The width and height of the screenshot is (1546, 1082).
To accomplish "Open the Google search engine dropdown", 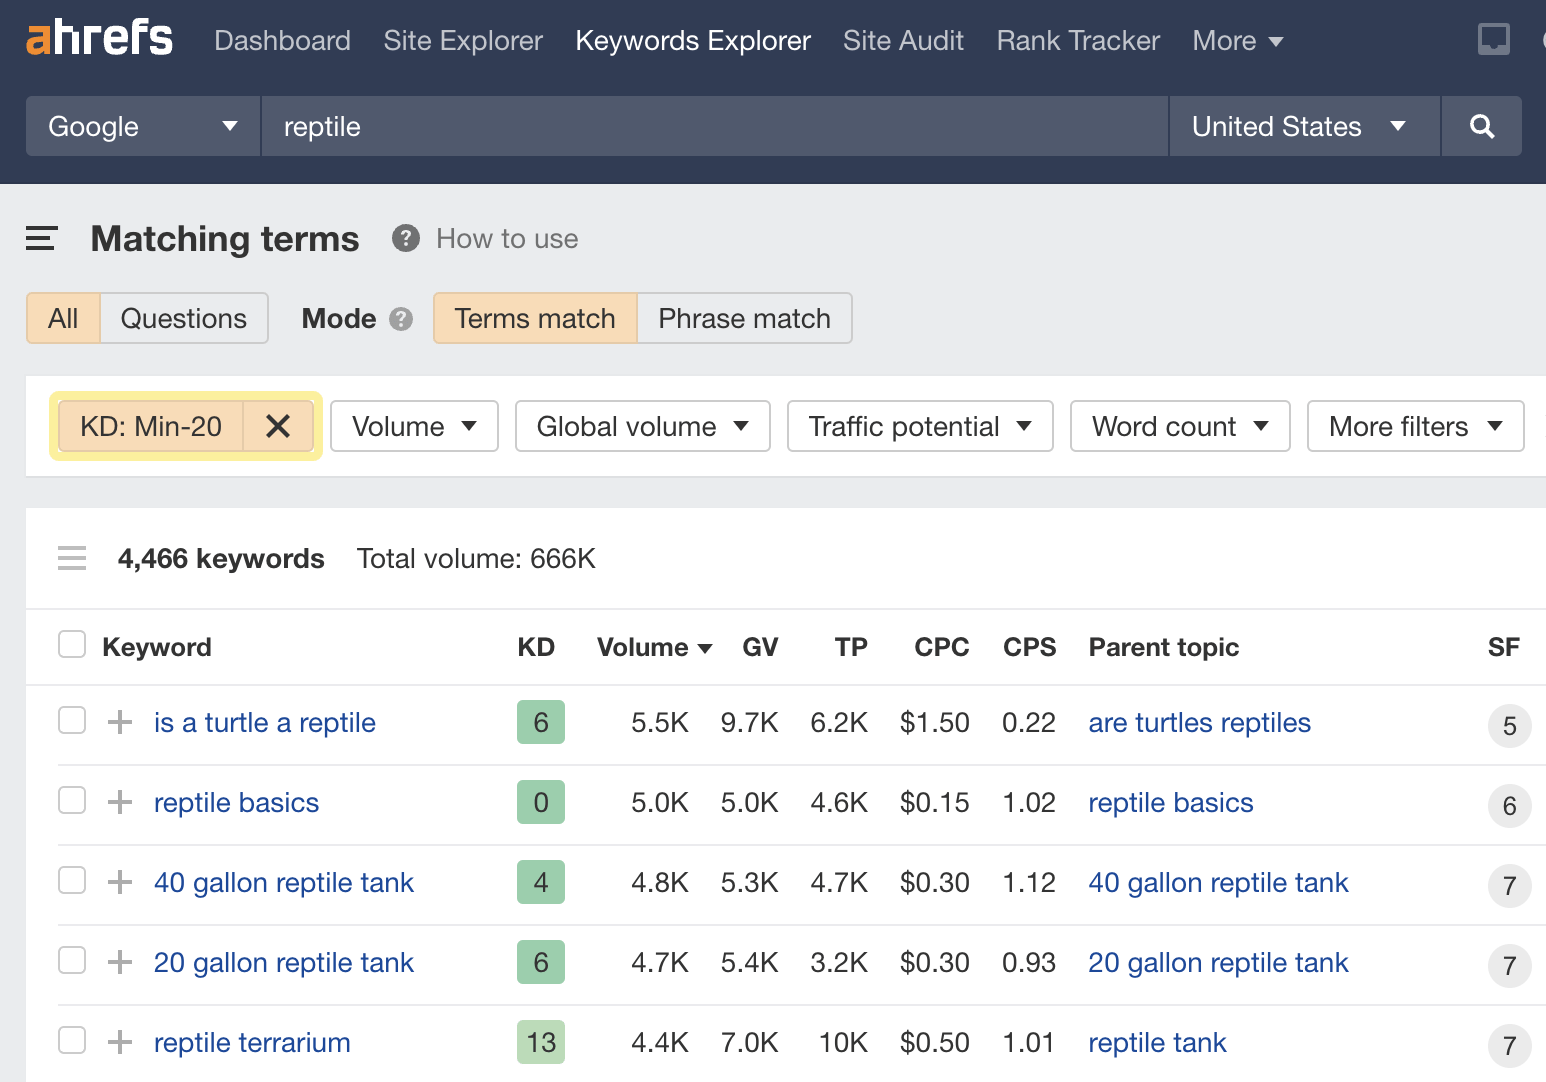I will (142, 126).
